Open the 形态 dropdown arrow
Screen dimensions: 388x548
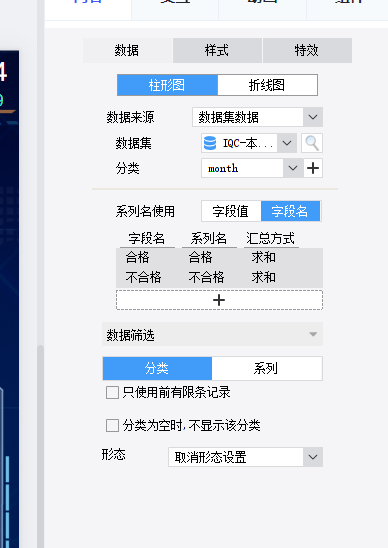[x=313, y=457]
